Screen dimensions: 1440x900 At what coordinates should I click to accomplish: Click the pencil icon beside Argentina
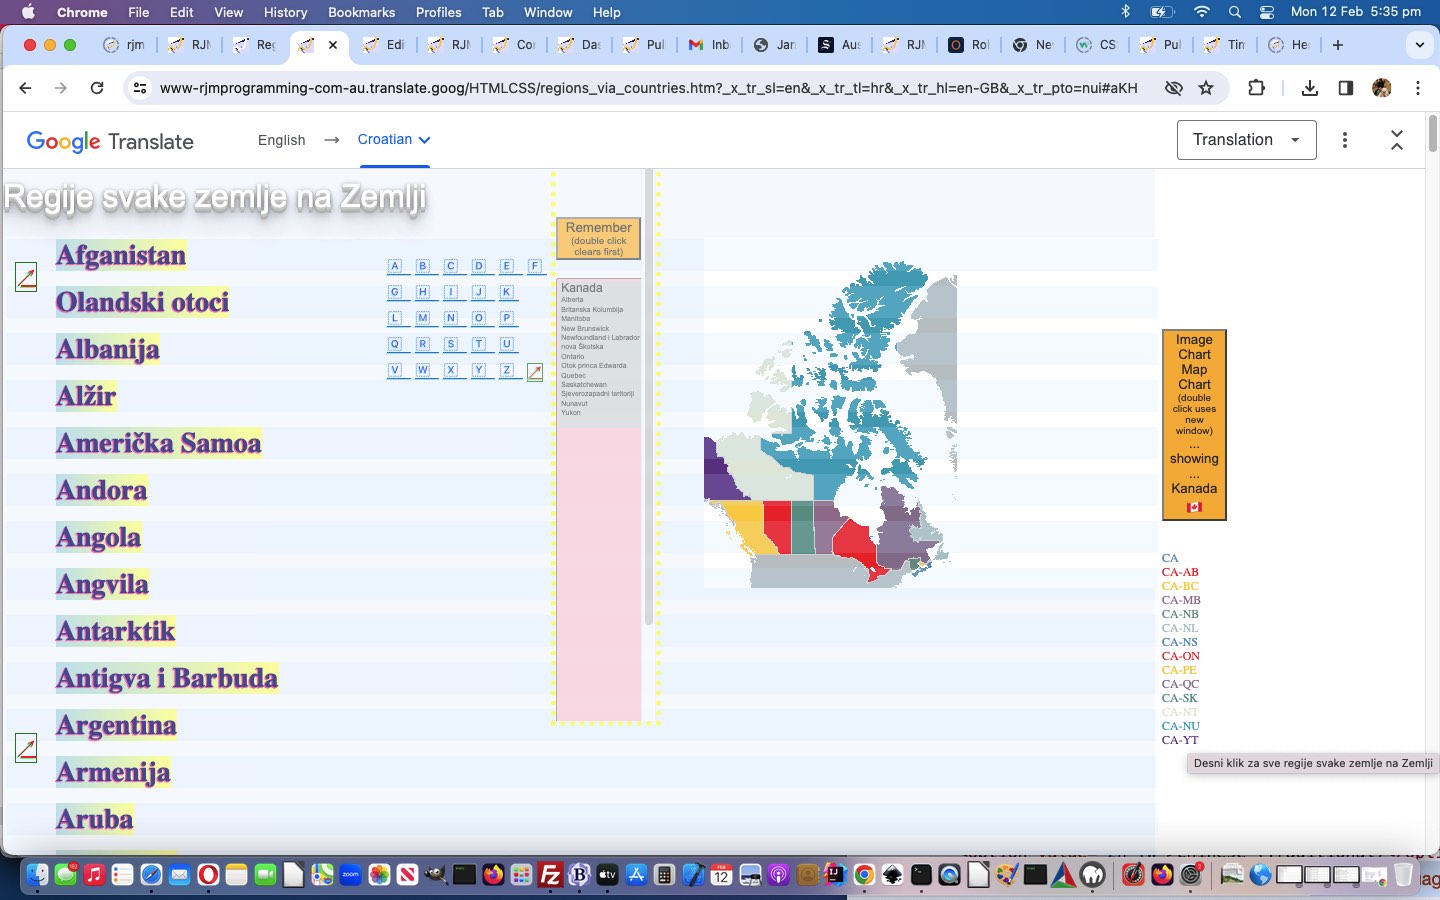(x=27, y=747)
